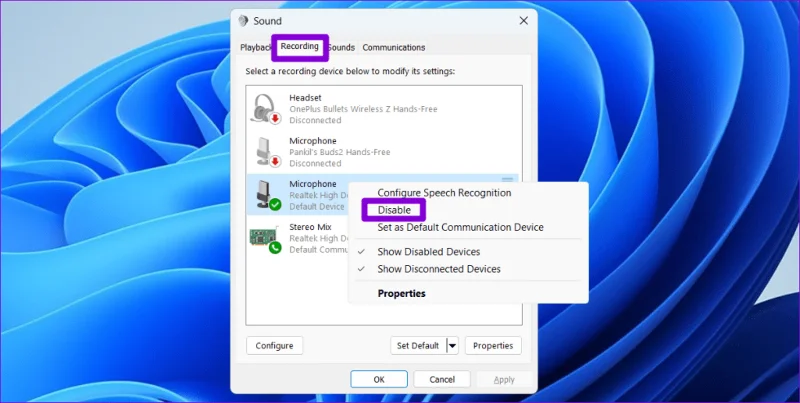This screenshot has width=800, height=403.
Task: Click the Disconnected status under Headset
Action: pos(315,120)
